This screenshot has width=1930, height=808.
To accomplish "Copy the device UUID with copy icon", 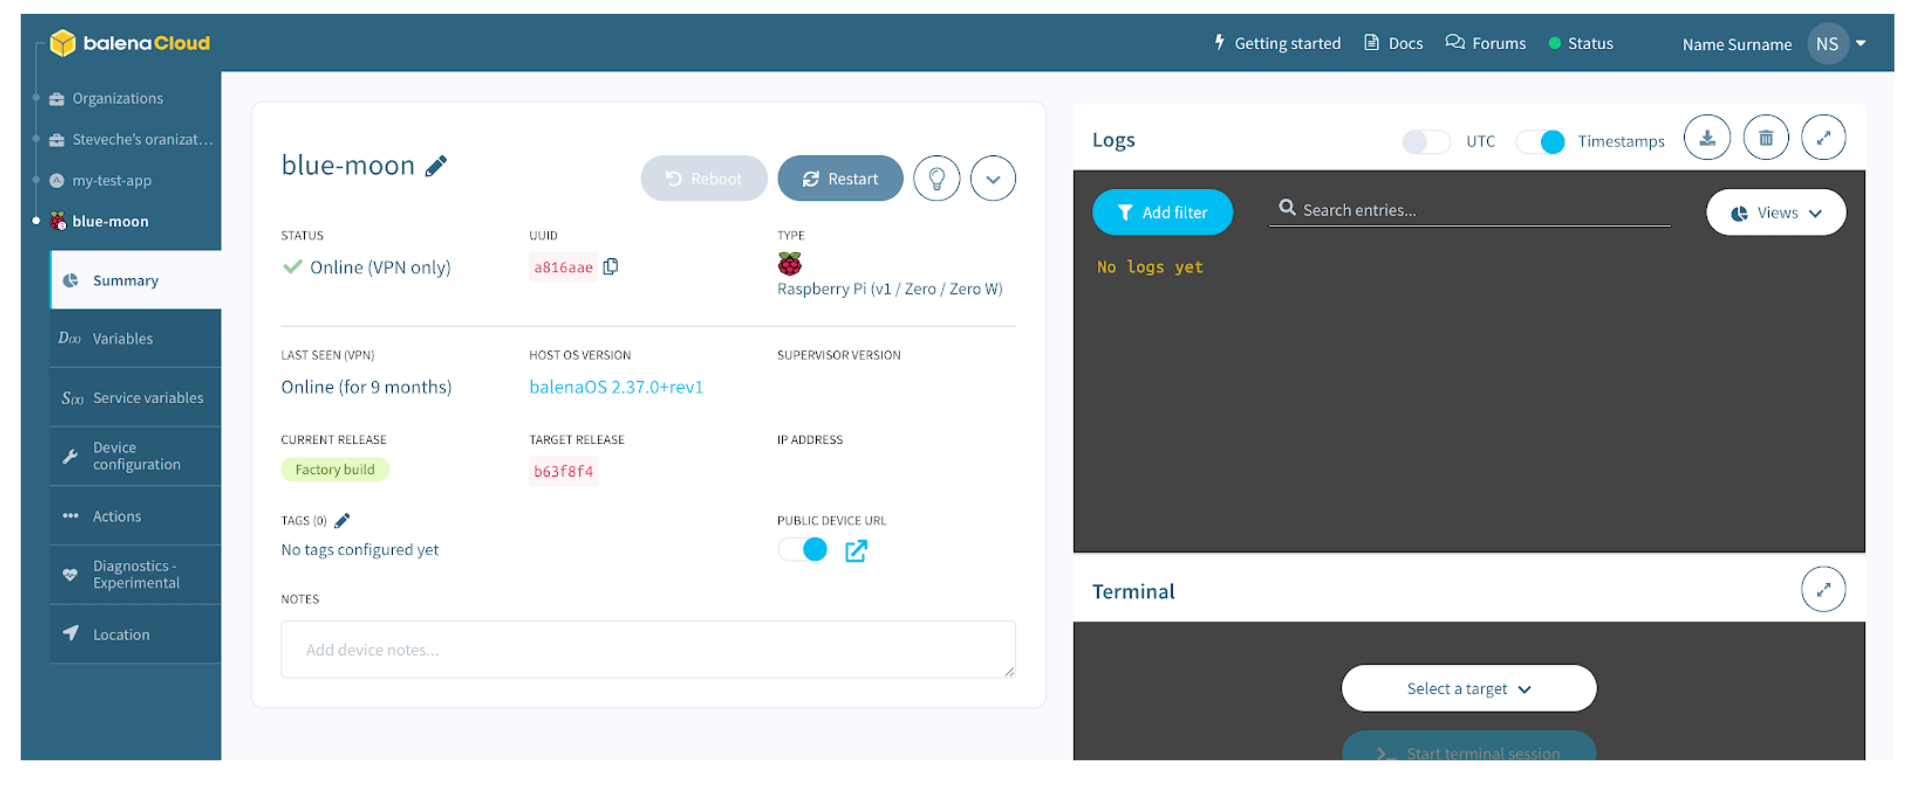I will (610, 266).
